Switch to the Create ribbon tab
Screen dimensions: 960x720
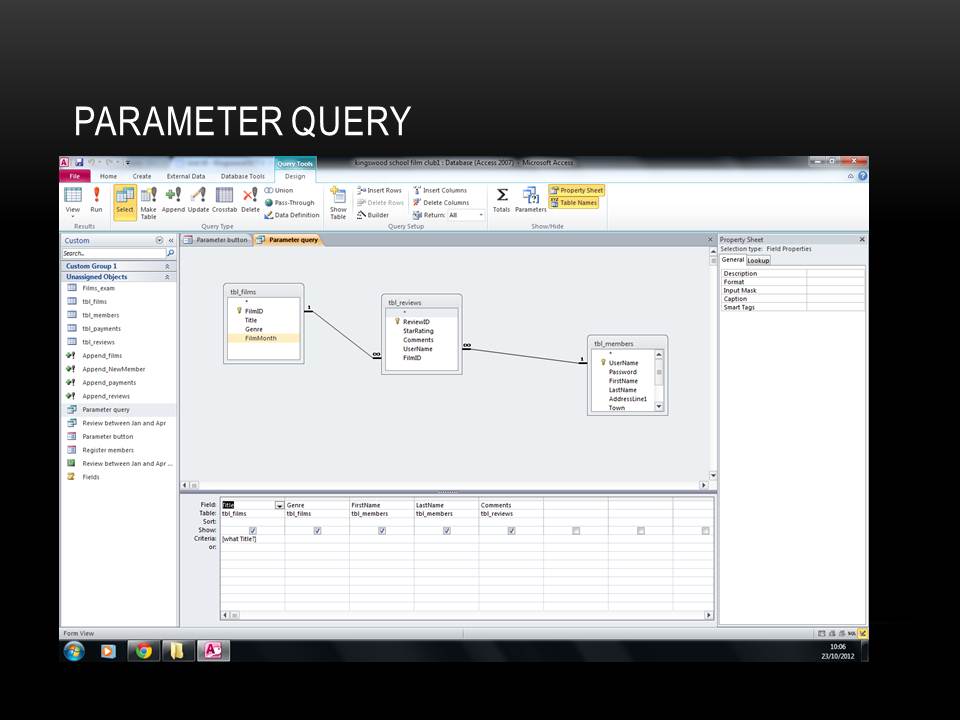[142, 176]
